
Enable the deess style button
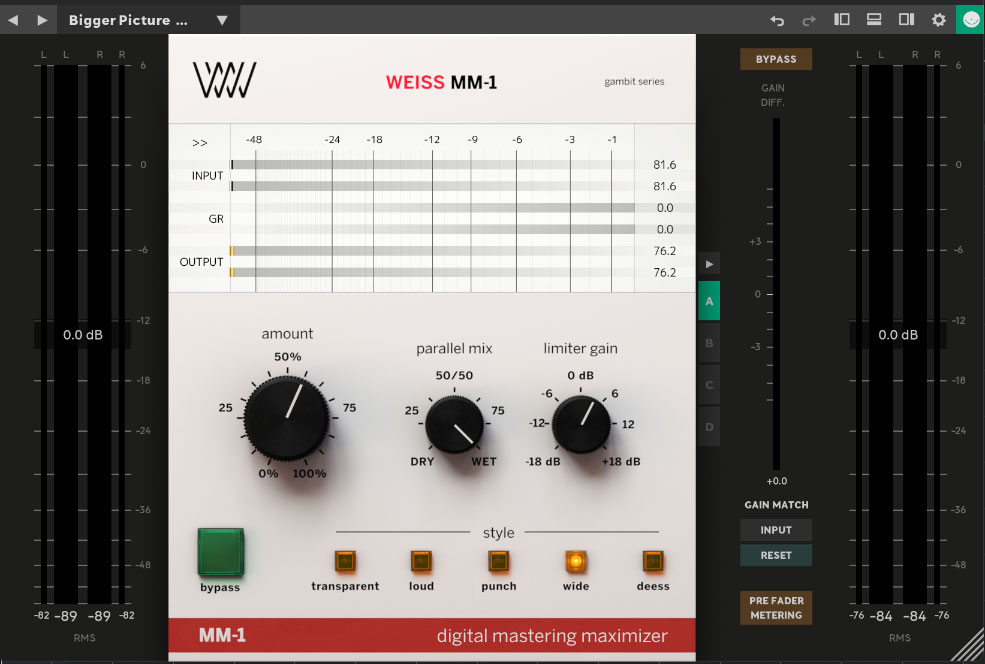pos(653,560)
